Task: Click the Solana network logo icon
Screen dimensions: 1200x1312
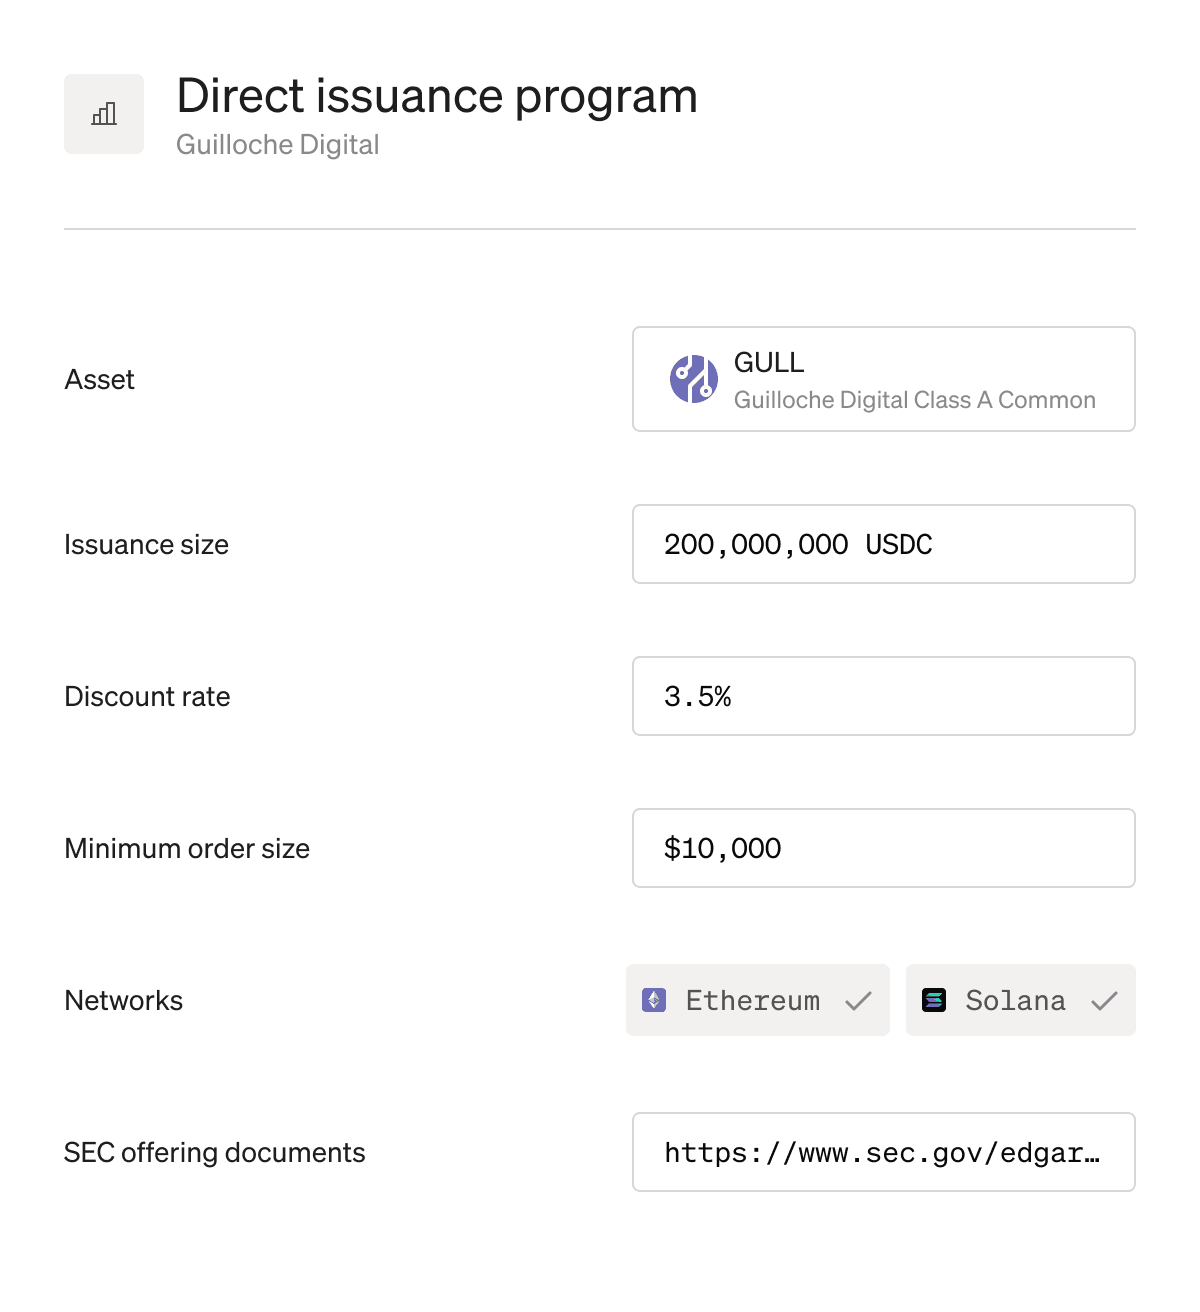Action: click(934, 1000)
